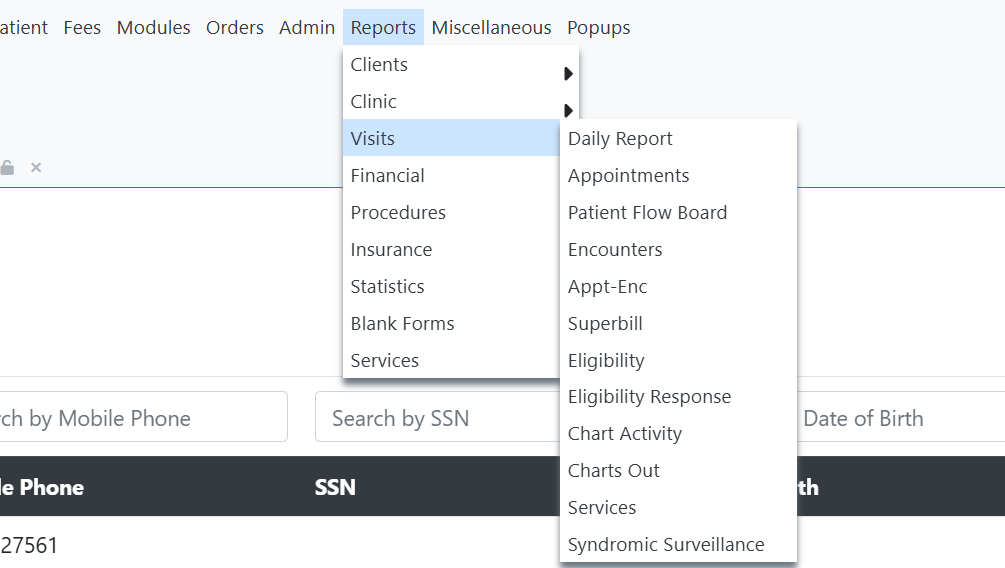Open the Miscellaneous menu
1005x568 pixels.
[491, 28]
